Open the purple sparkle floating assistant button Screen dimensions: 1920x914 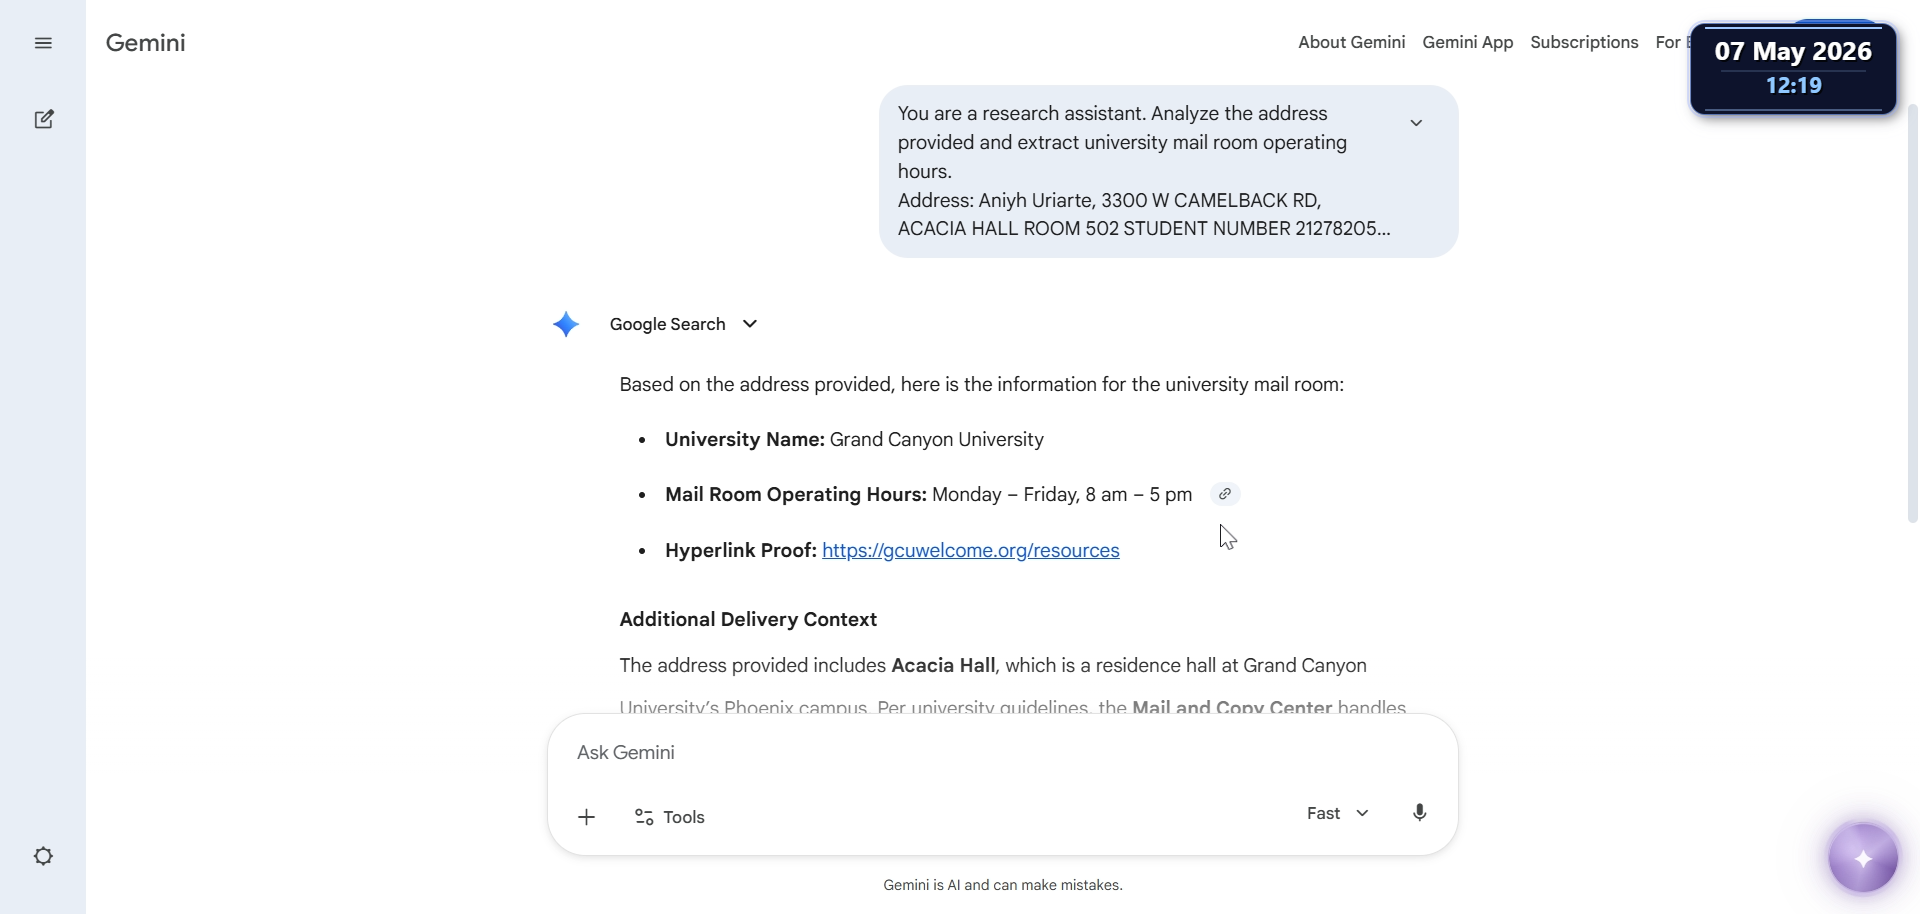pos(1863,858)
